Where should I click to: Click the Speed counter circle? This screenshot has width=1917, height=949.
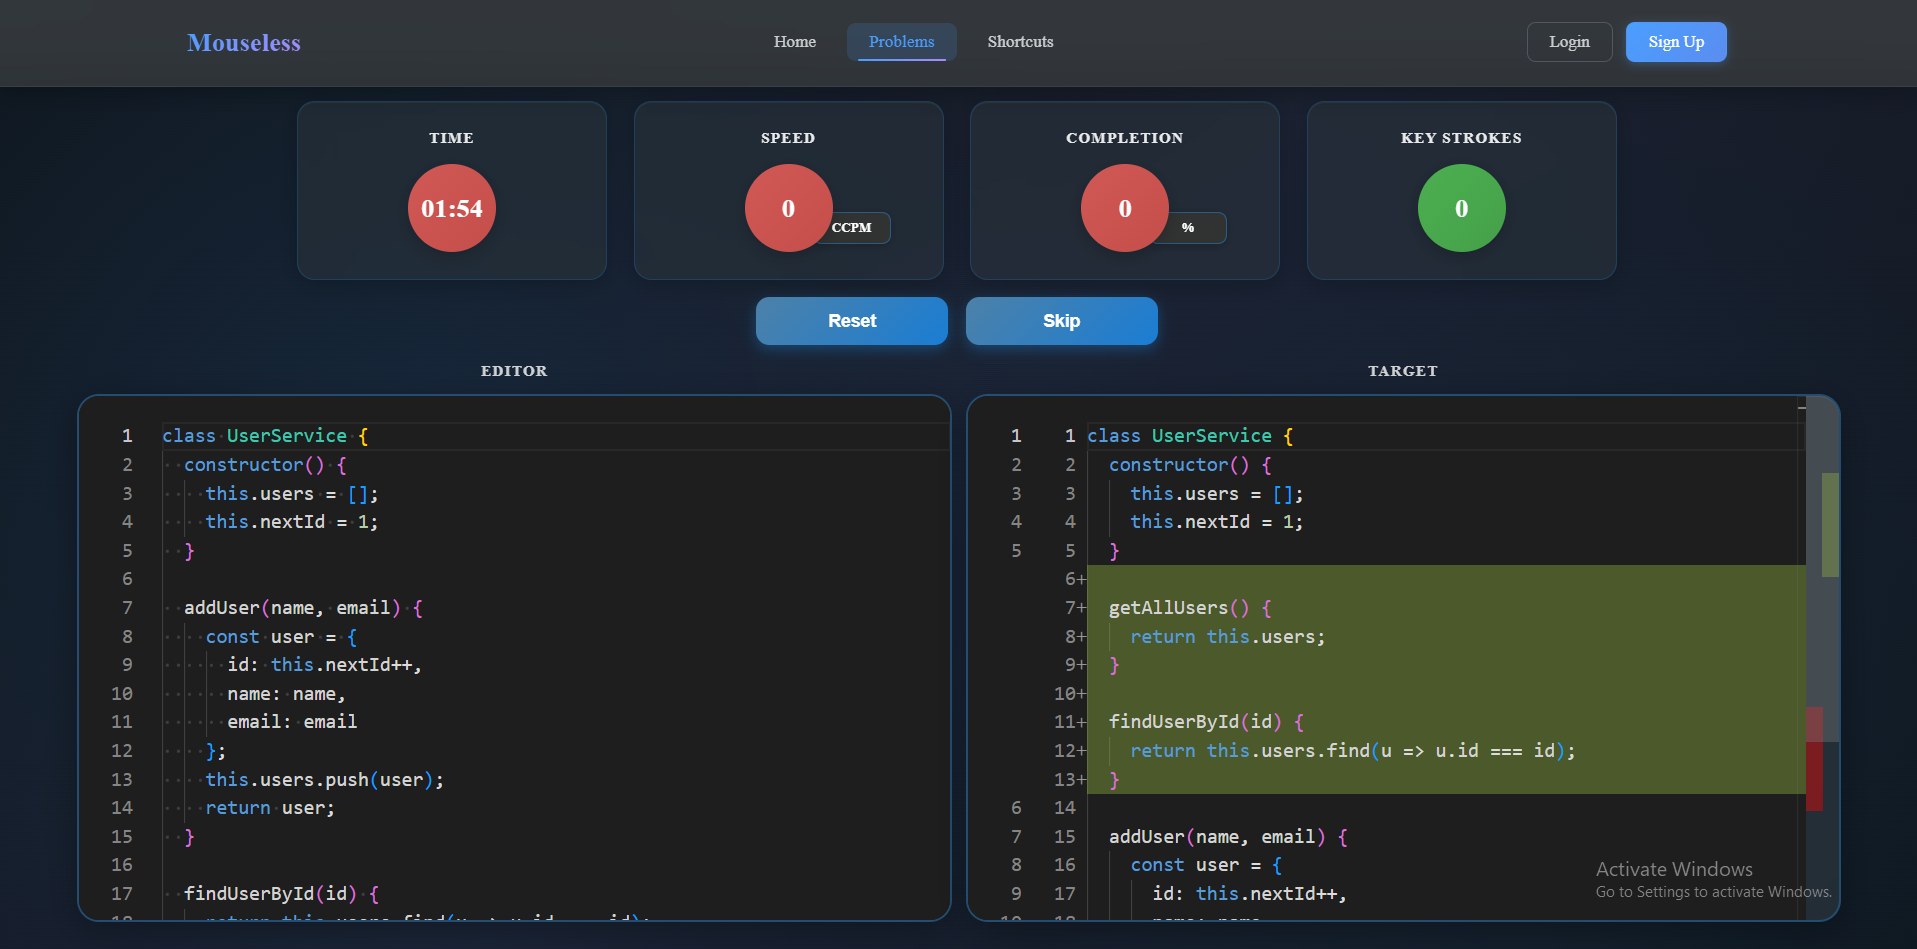788,208
